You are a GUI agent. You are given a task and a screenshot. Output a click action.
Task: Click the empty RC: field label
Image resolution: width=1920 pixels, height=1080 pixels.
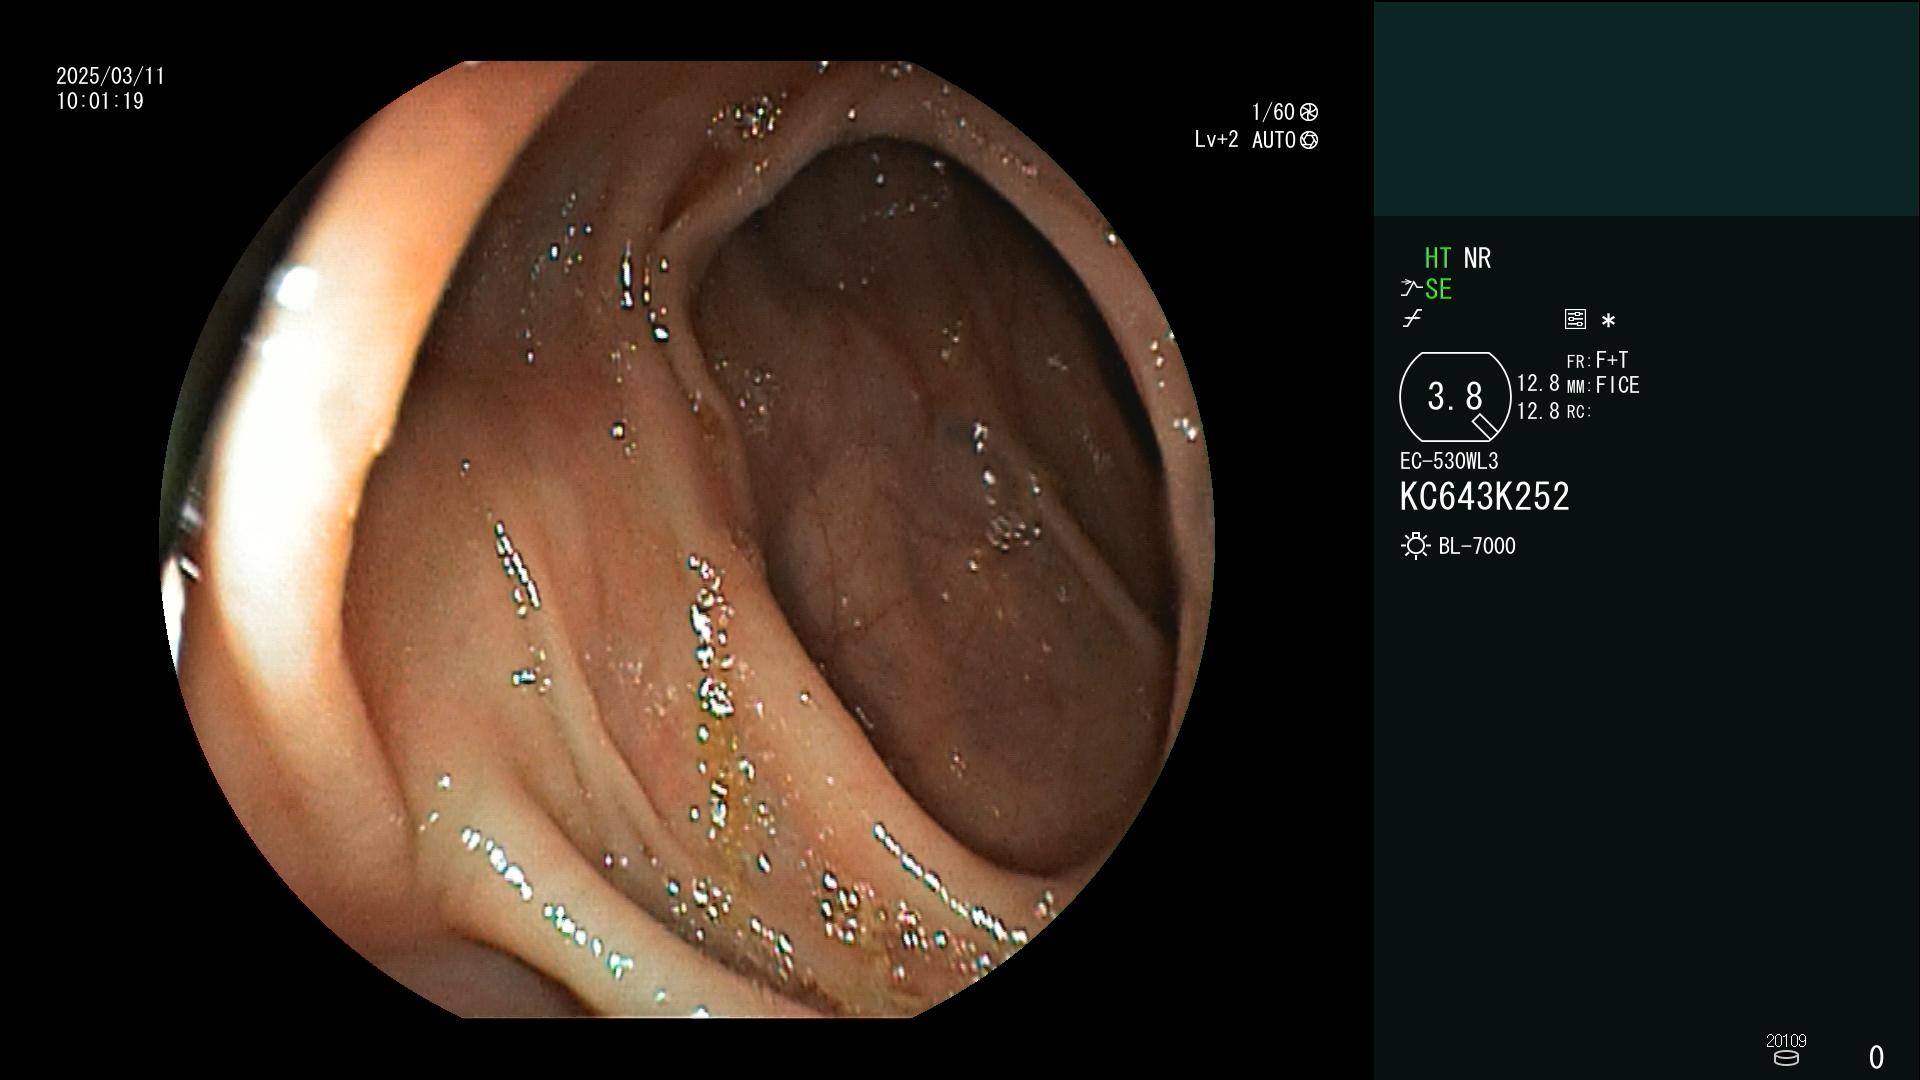pyautogui.click(x=1579, y=412)
